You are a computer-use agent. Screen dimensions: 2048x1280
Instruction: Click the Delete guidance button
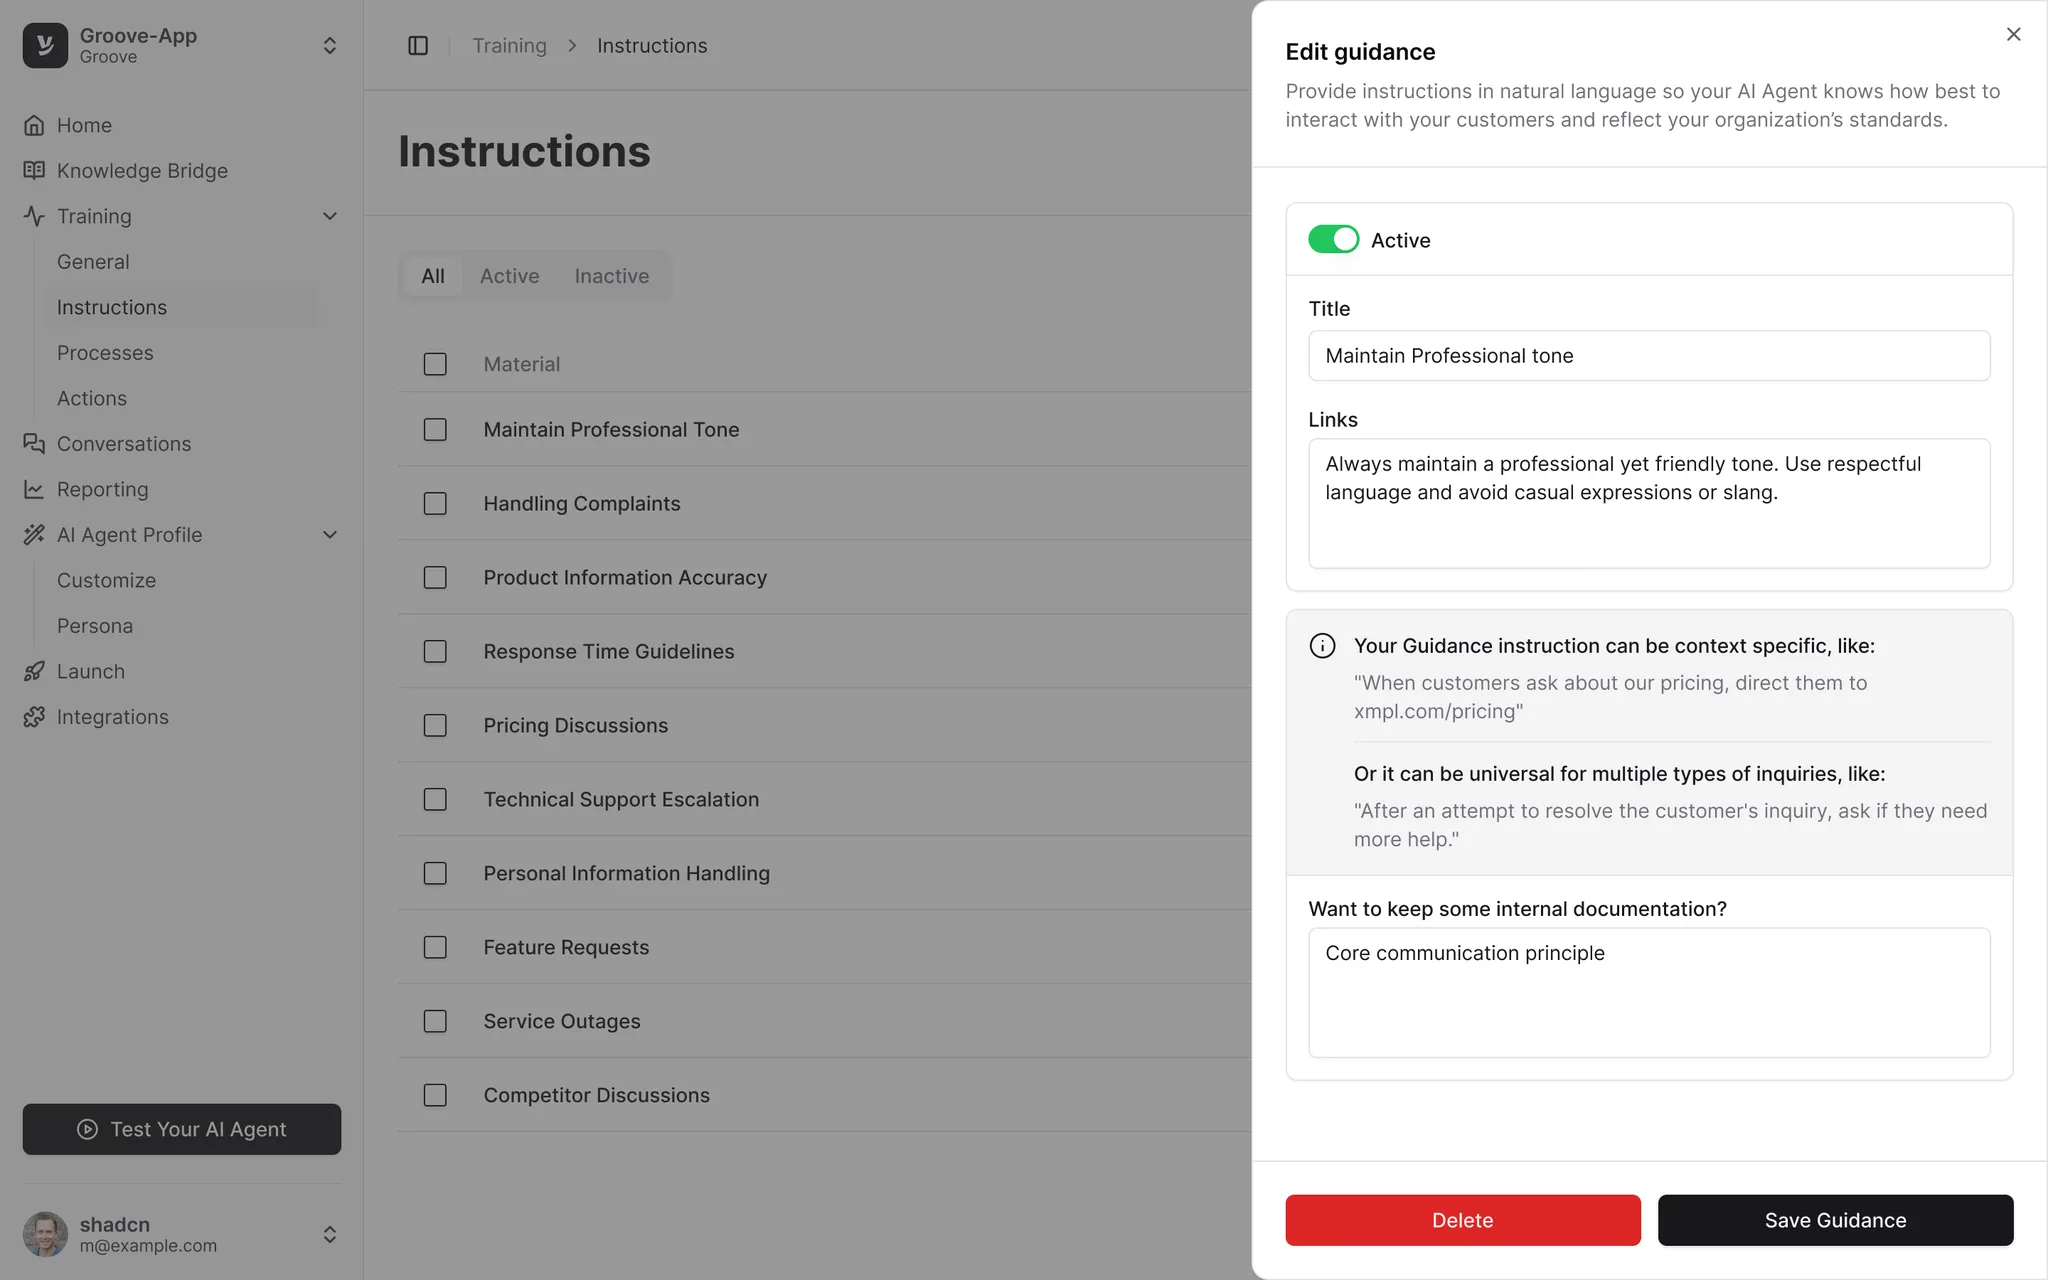(x=1463, y=1220)
